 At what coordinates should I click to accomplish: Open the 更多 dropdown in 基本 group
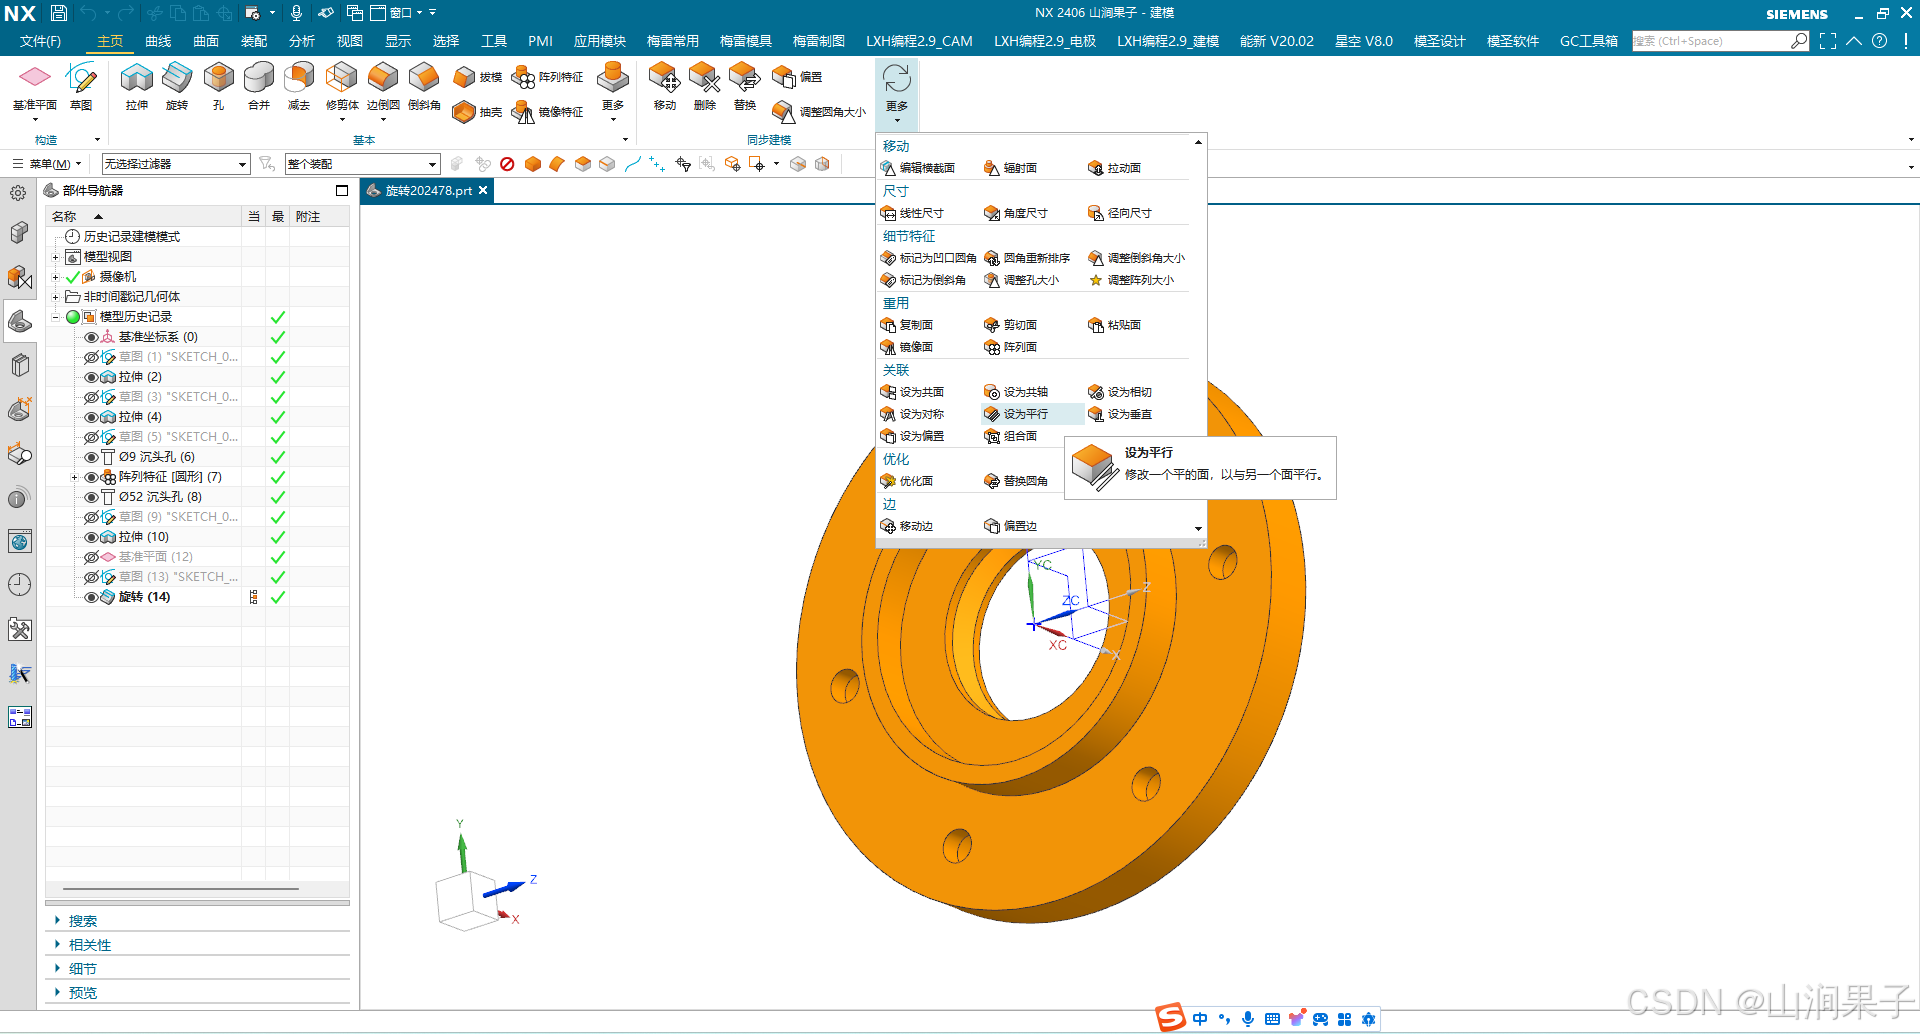[x=613, y=92]
